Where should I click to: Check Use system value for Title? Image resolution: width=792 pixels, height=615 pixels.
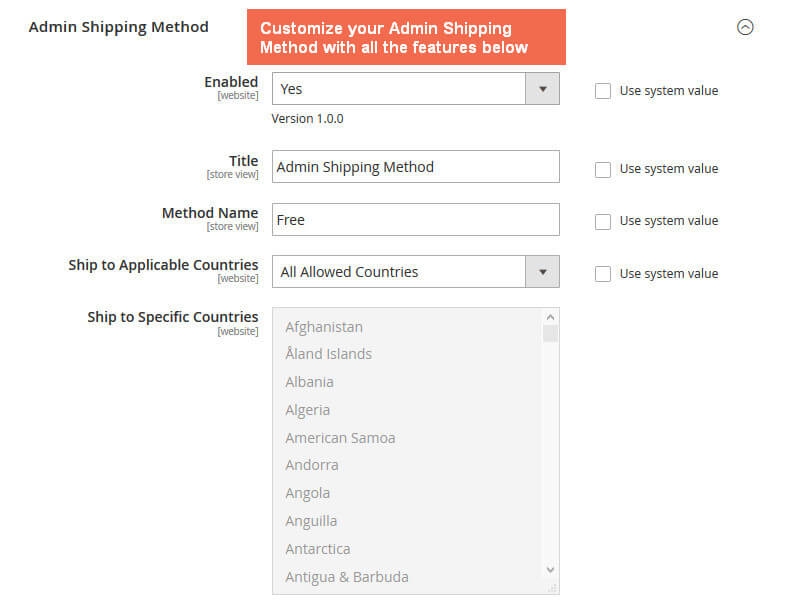(x=603, y=169)
